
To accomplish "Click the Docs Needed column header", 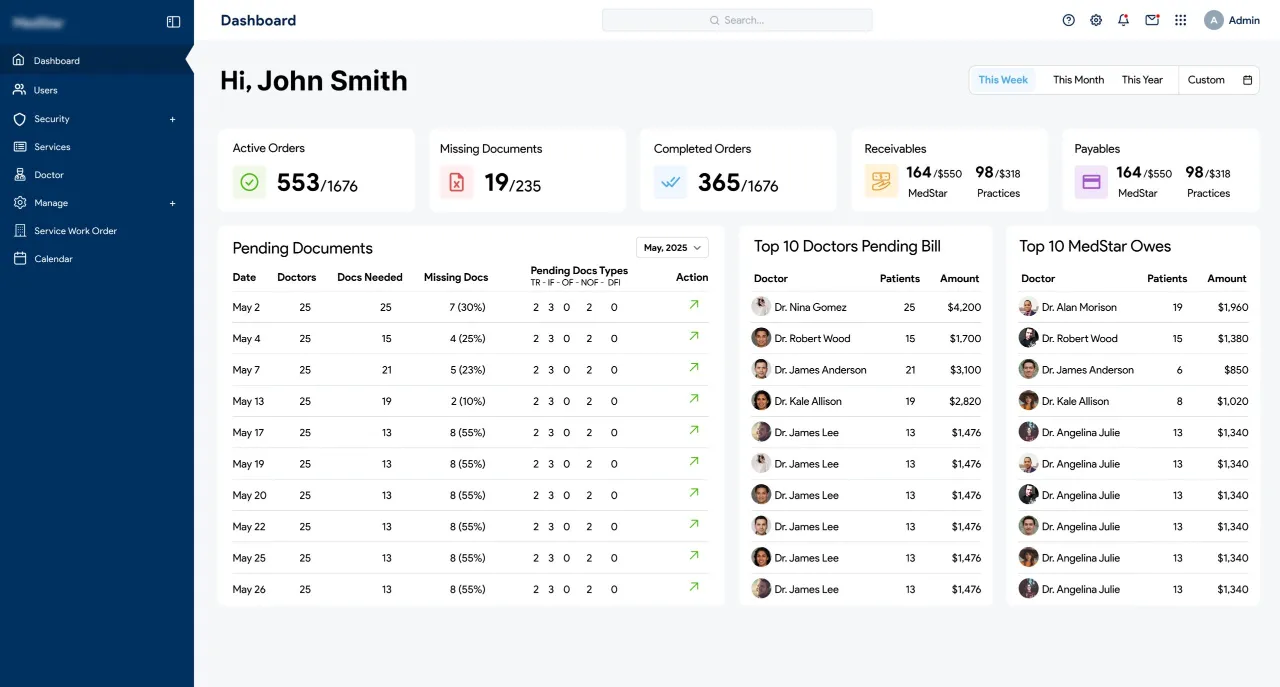I will [x=370, y=277].
